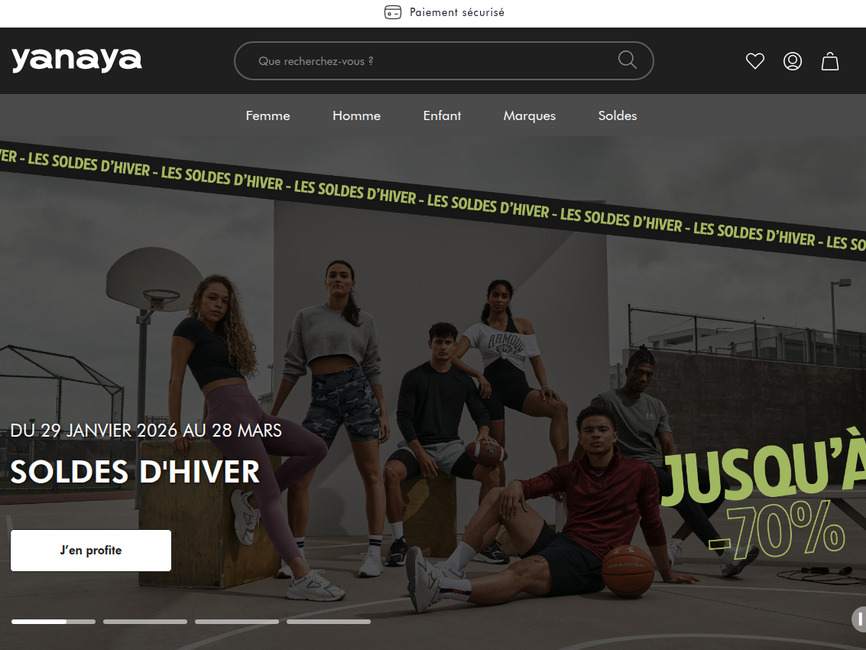Open the shopping bag cart icon

pos(830,61)
